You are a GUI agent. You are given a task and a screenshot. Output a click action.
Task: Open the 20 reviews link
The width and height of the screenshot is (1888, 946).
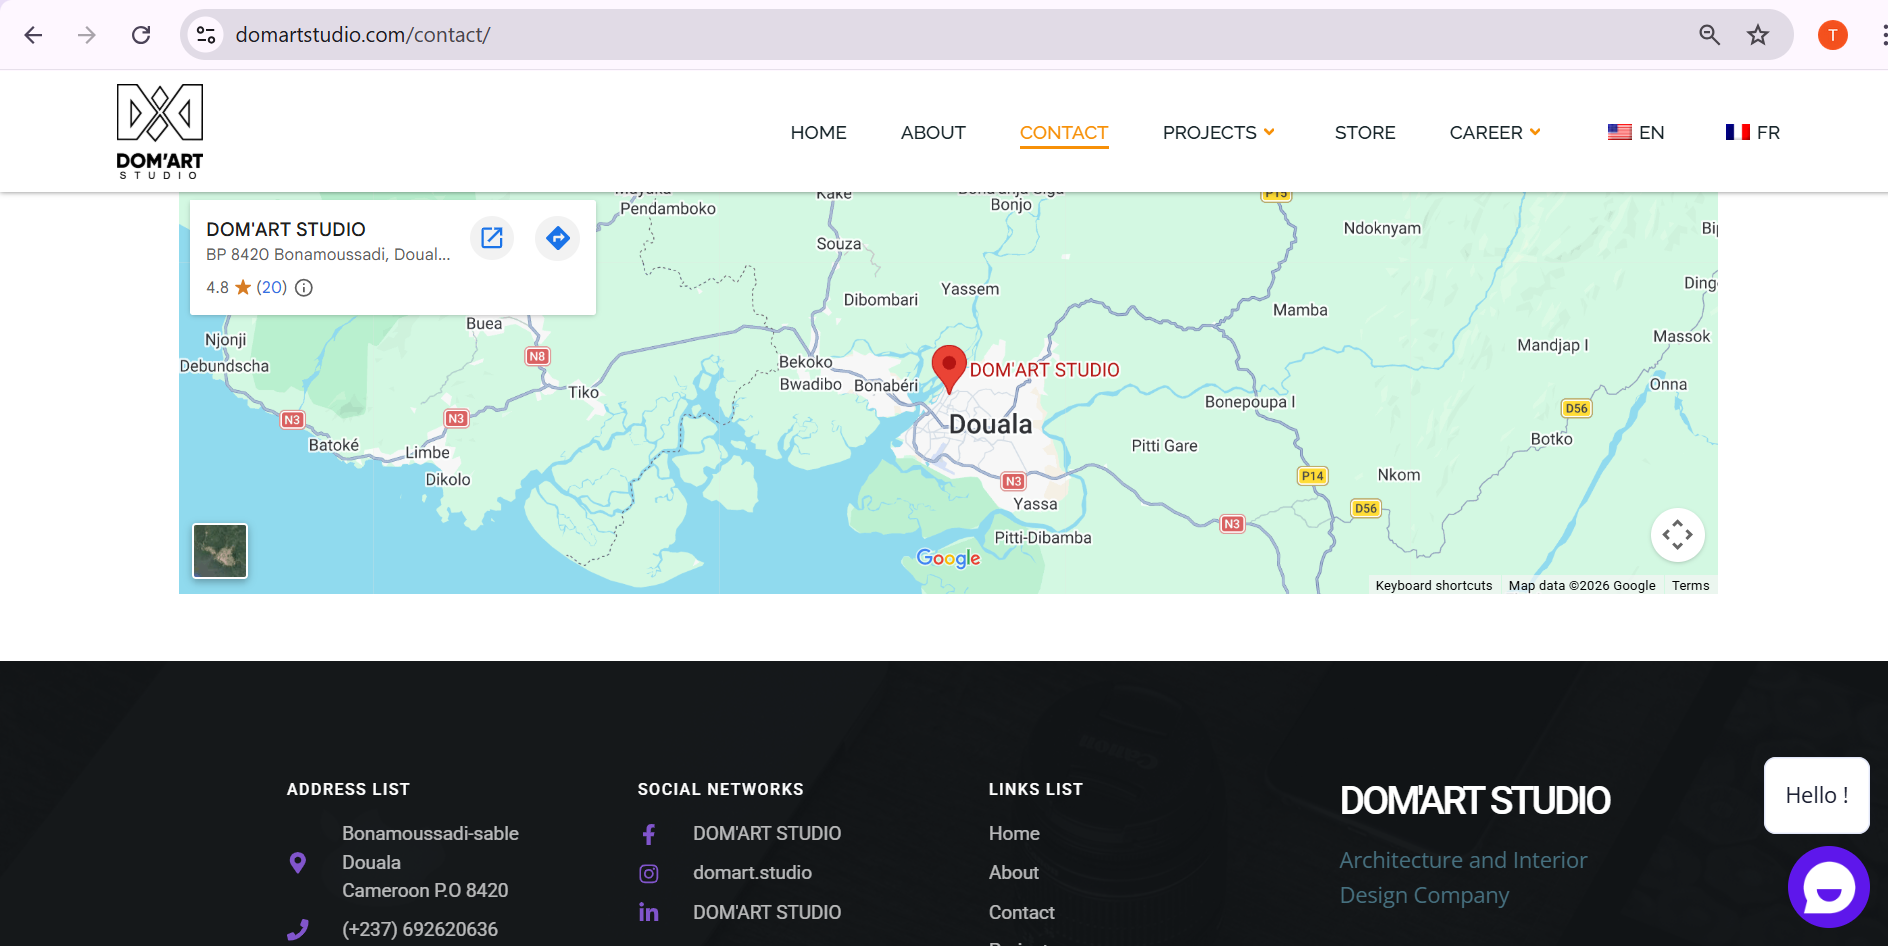(x=271, y=288)
